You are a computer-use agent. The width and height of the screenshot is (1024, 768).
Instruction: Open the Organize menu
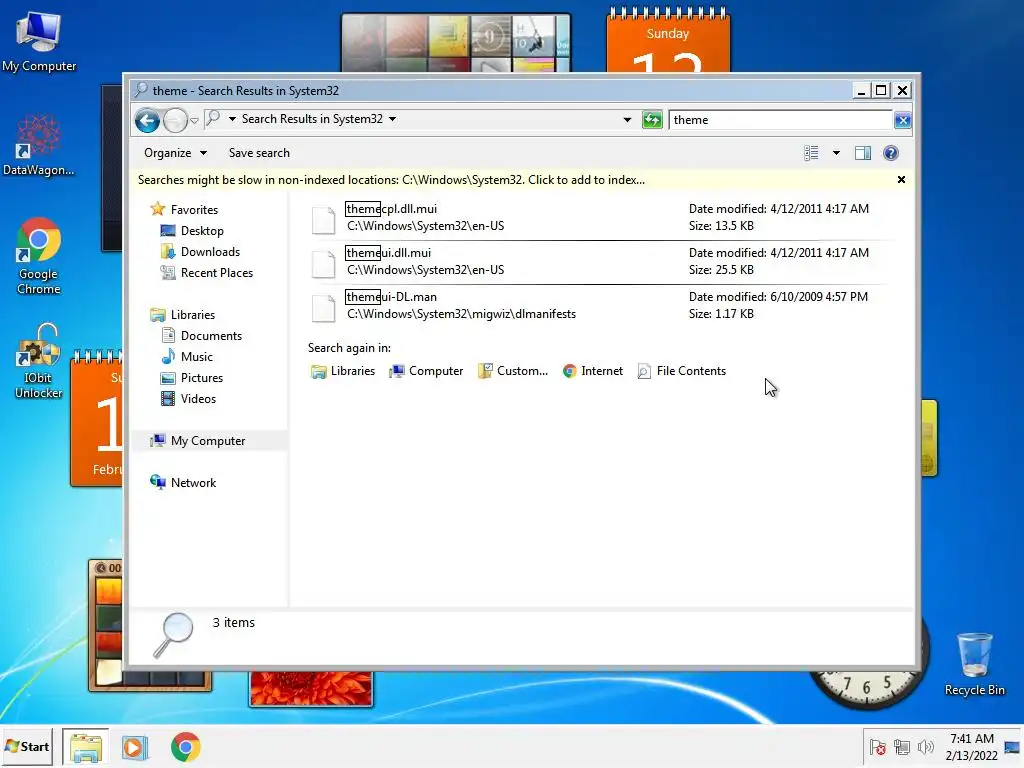tap(175, 153)
